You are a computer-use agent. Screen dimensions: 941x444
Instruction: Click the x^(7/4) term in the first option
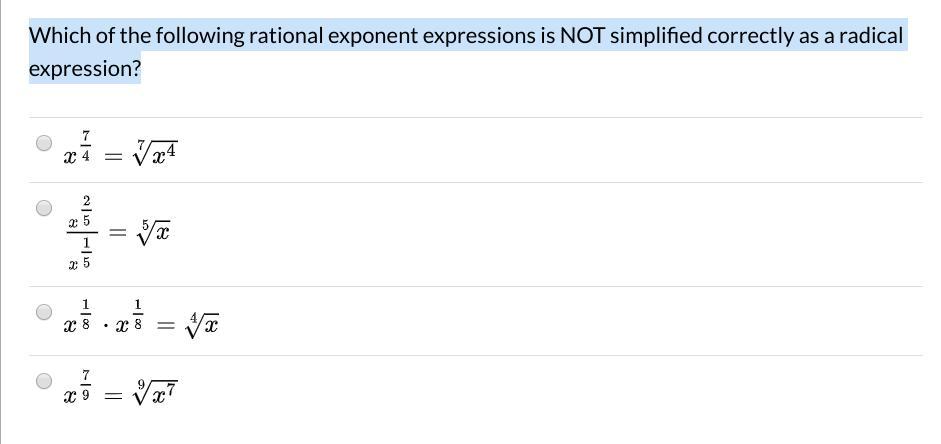click(77, 146)
